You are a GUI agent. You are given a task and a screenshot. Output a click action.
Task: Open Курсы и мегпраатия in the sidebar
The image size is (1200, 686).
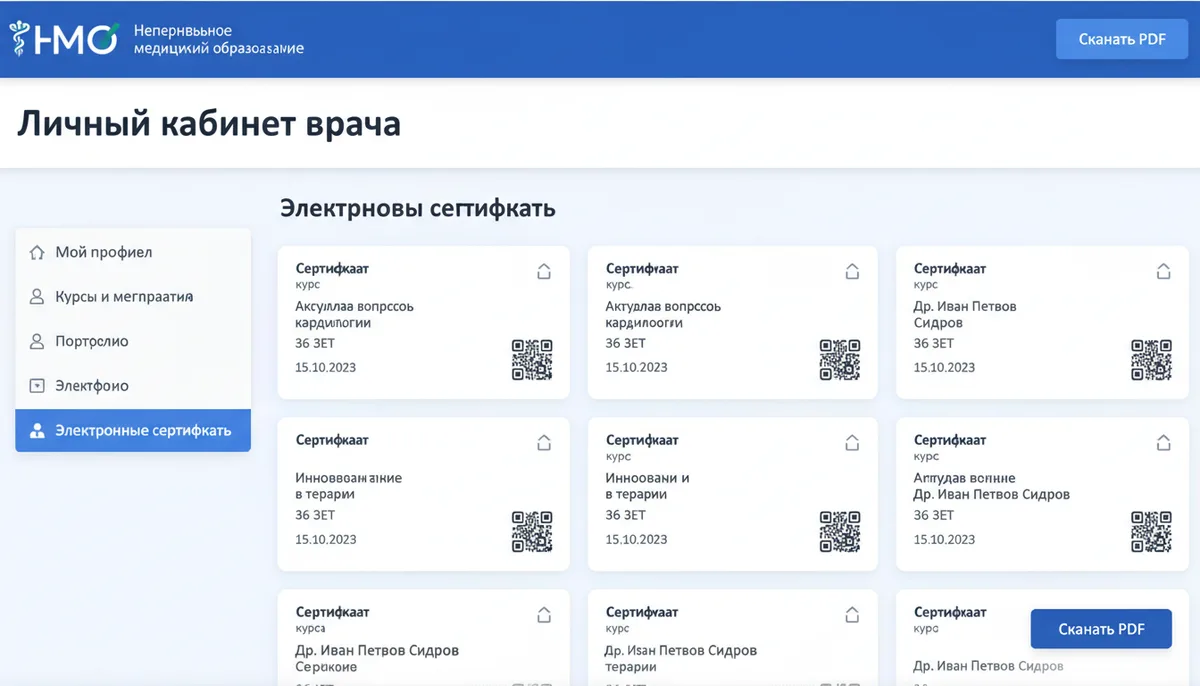click(x=133, y=297)
